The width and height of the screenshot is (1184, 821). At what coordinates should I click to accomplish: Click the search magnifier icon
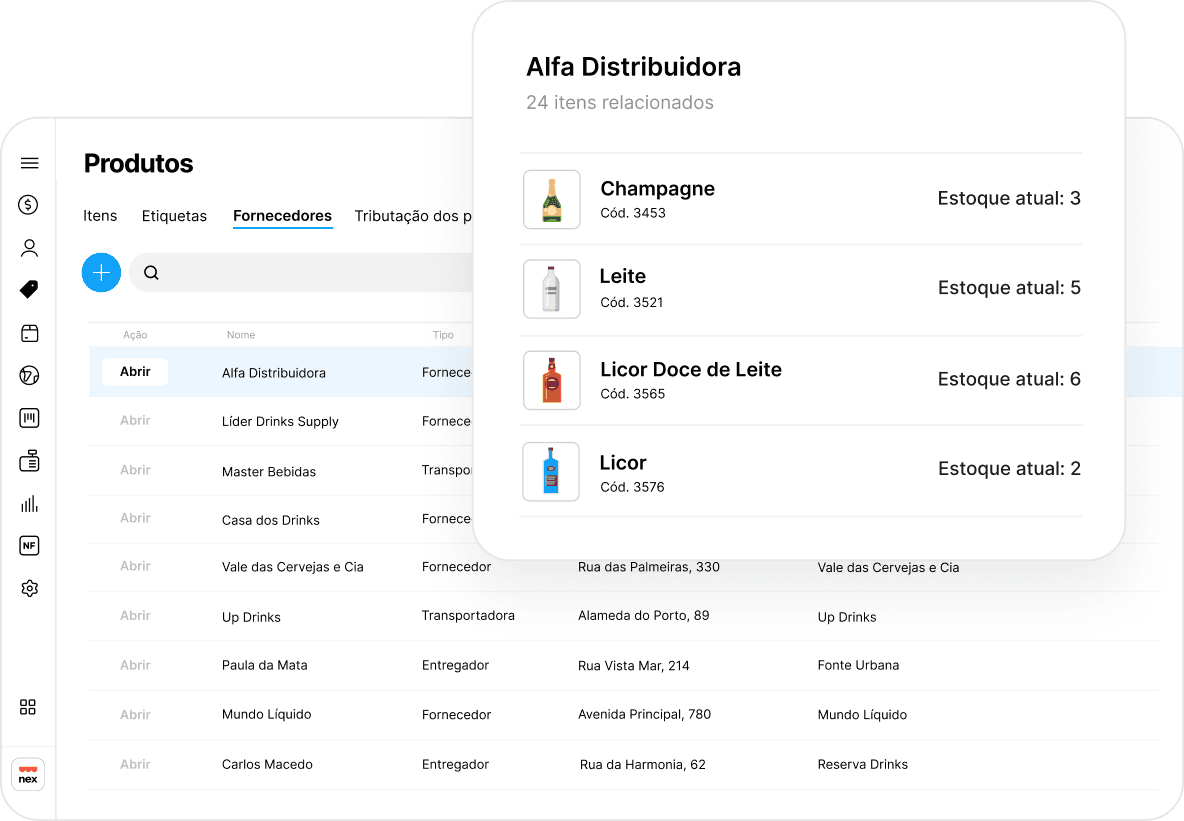pyautogui.click(x=151, y=273)
